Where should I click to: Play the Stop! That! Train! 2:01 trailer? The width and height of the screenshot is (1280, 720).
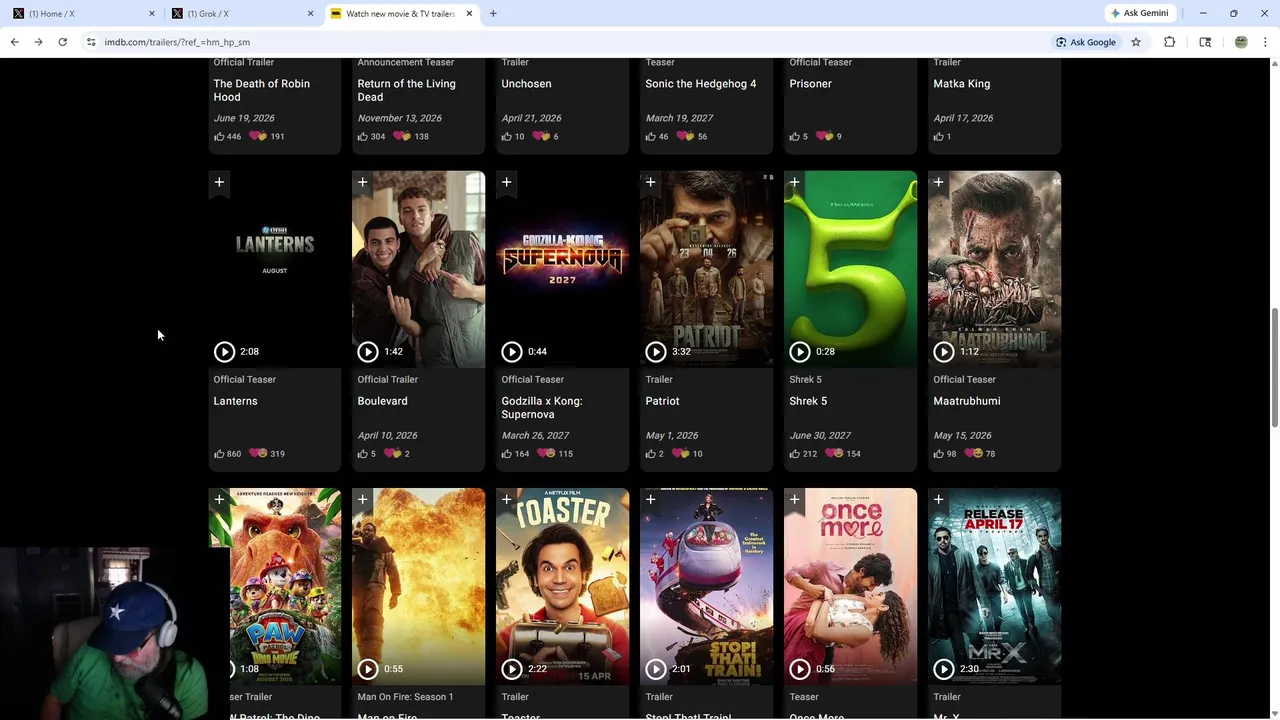tap(656, 669)
